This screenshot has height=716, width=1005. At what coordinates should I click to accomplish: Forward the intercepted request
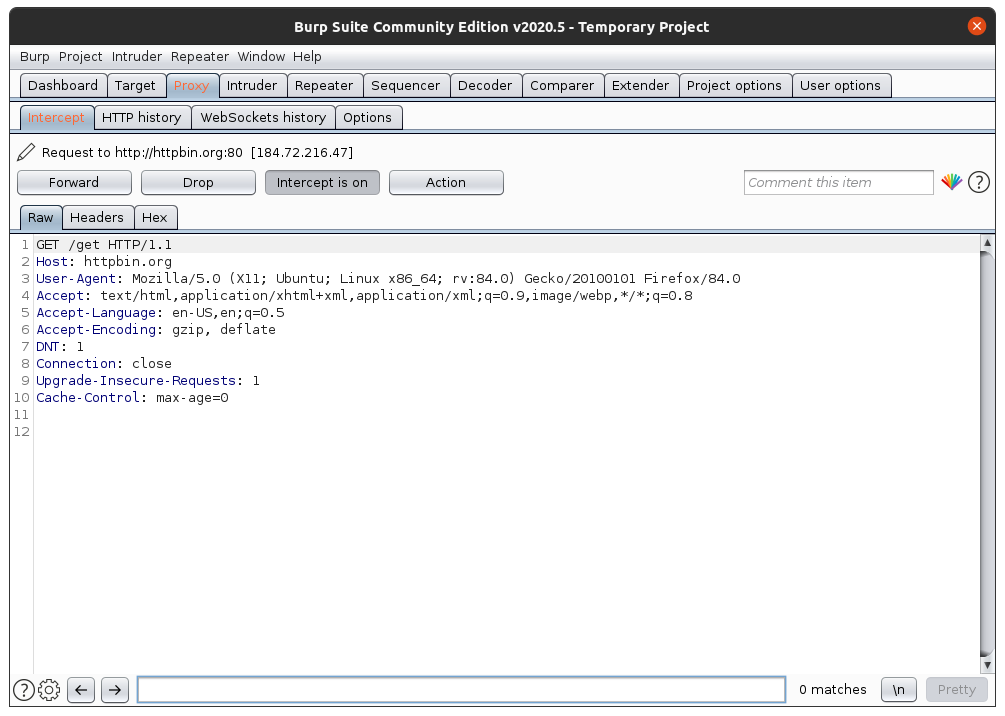click(x=74, y=182)
